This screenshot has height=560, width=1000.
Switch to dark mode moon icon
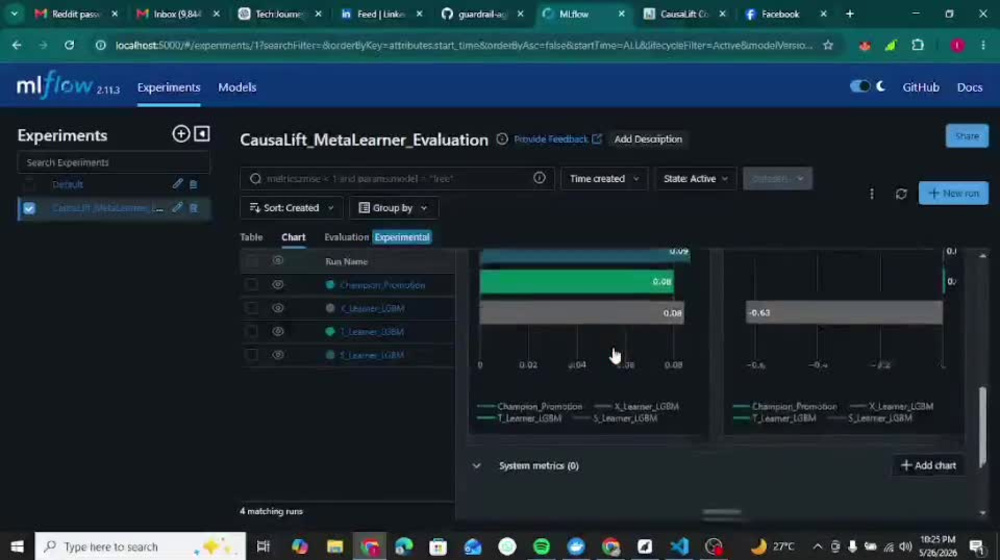[x=881, y=86]
